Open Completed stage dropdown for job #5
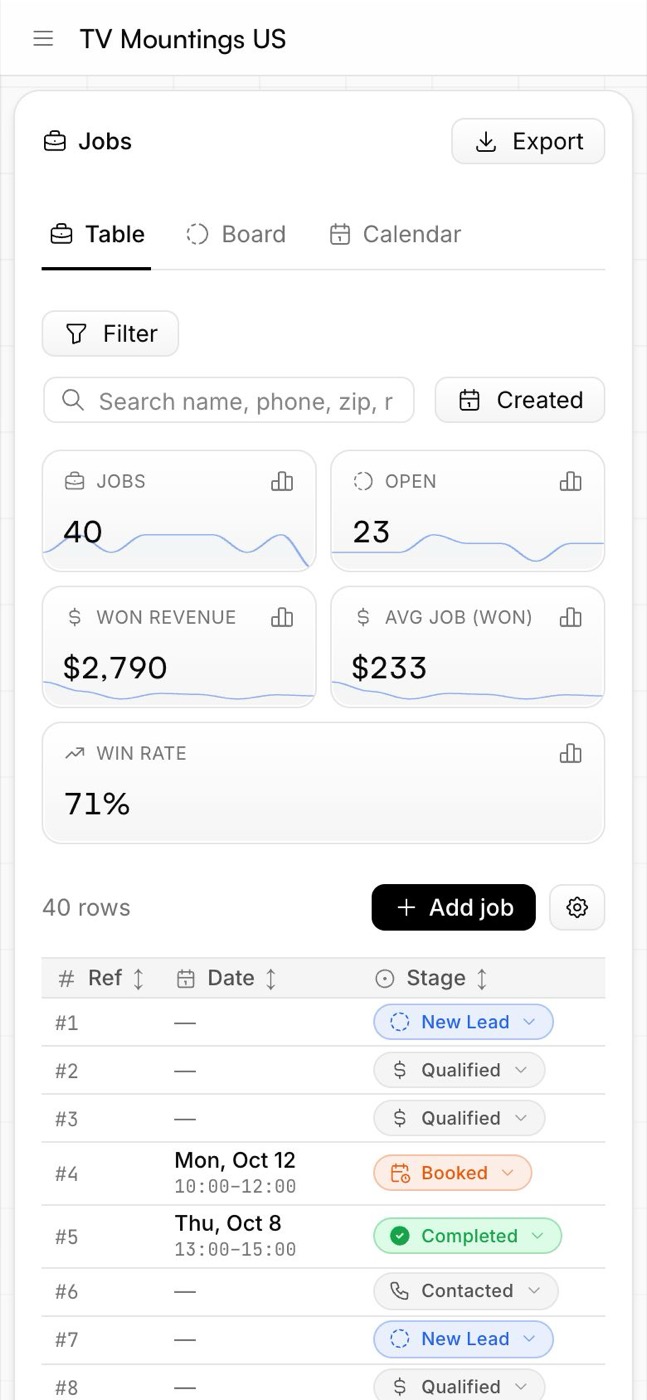The height and width of the screenshot is (1400, 647). (468, 1236)
